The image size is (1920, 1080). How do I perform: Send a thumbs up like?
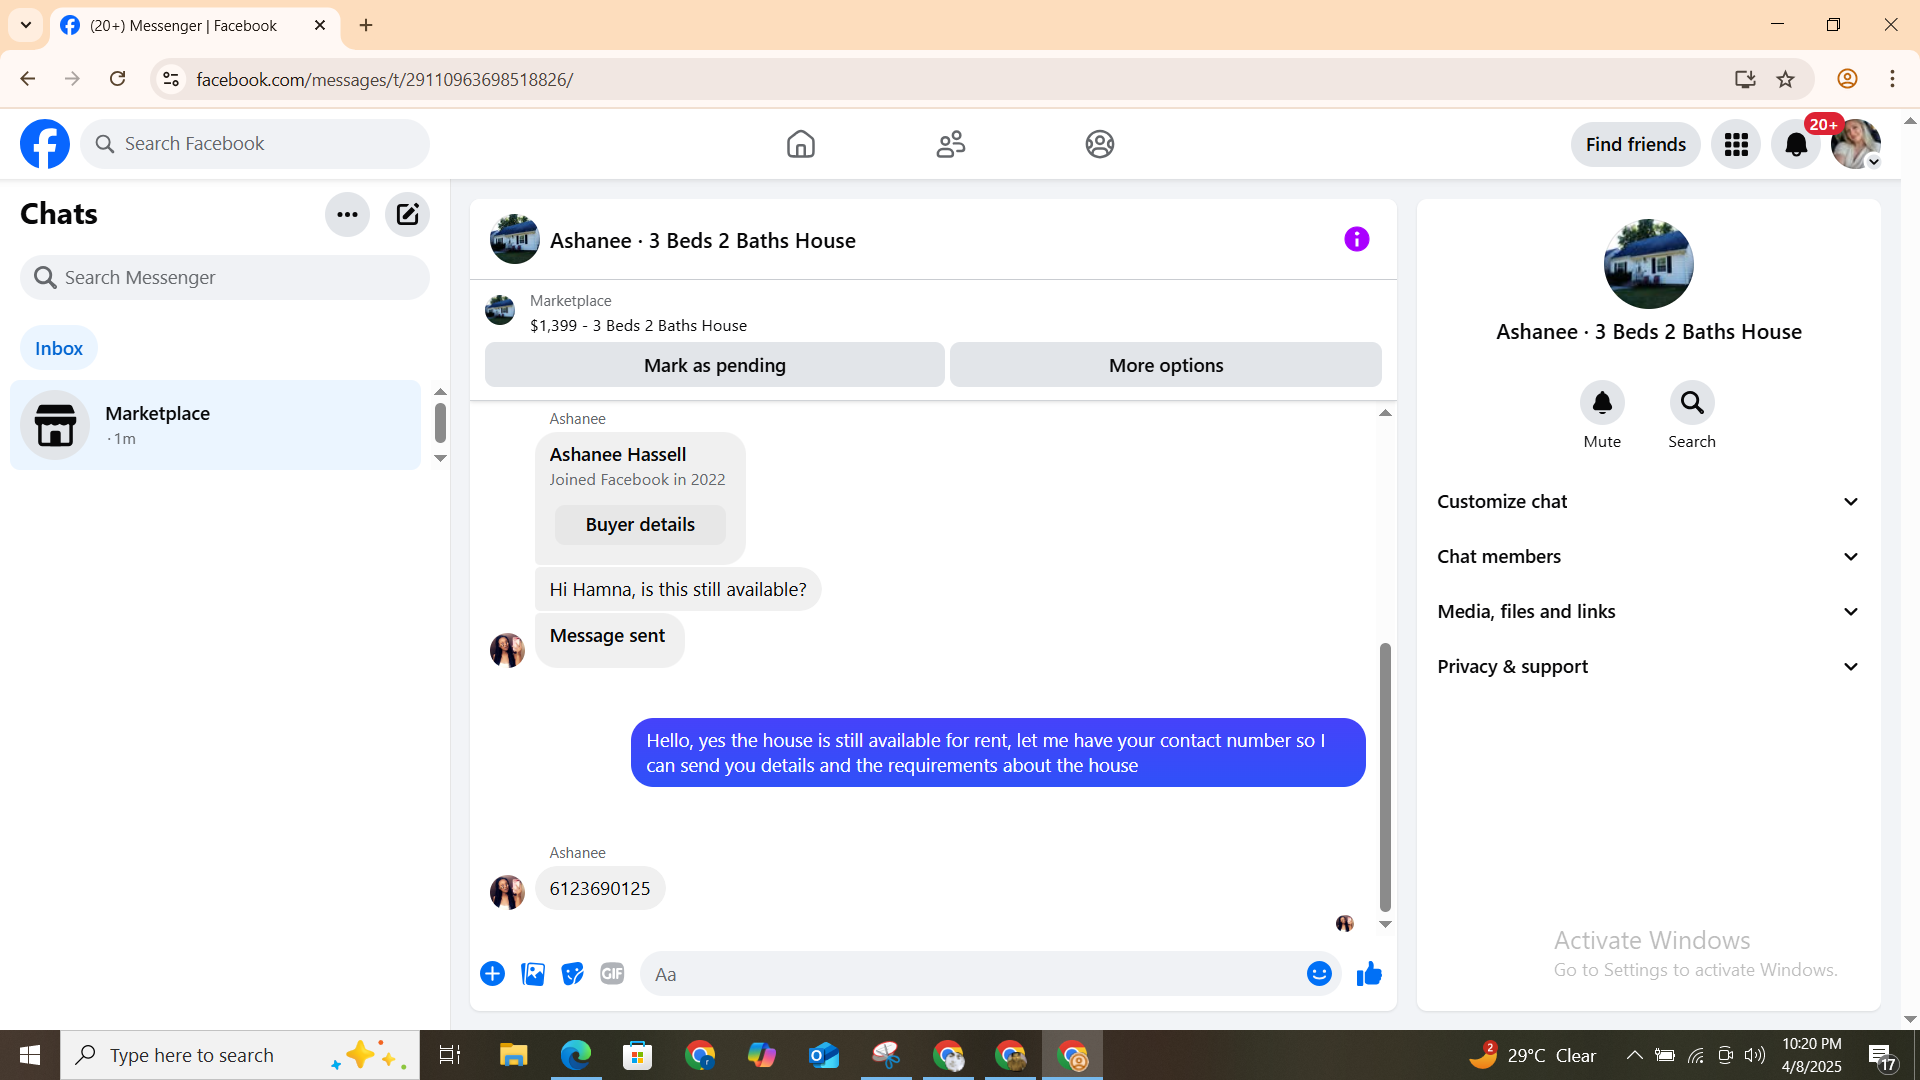tap(1369, 974)
